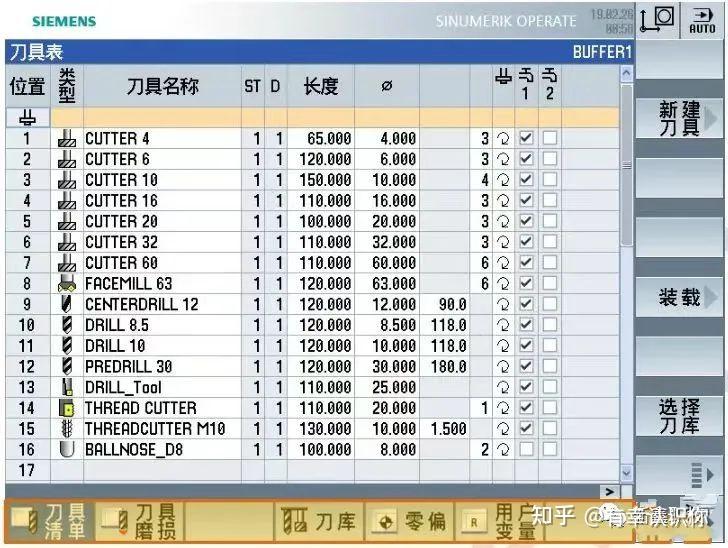Viewport: 728px width, 548px height.
Task: Click the milling cutter icon for CUTTER 10
Action: click(x=67, y=180)
